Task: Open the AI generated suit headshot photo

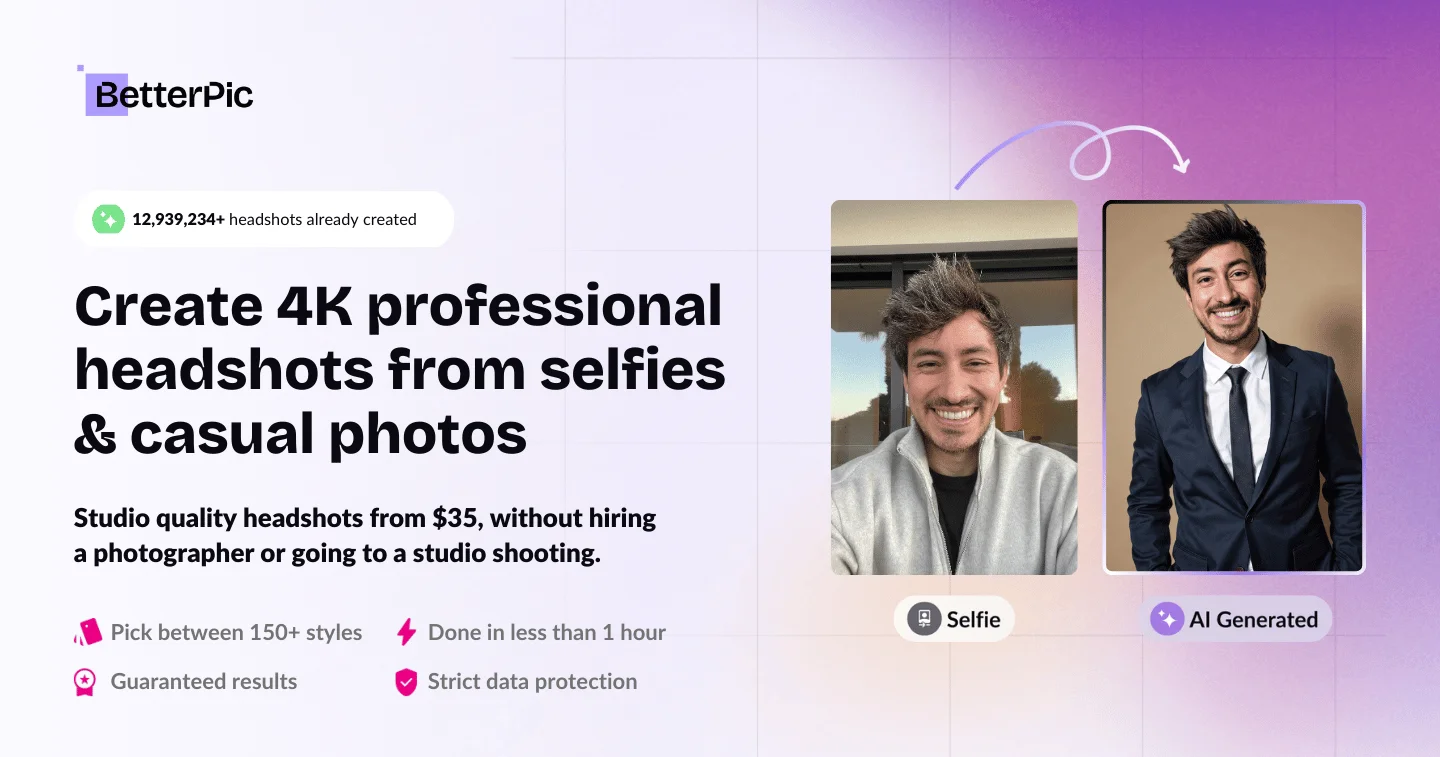Action: click(x=1233, y=387)
